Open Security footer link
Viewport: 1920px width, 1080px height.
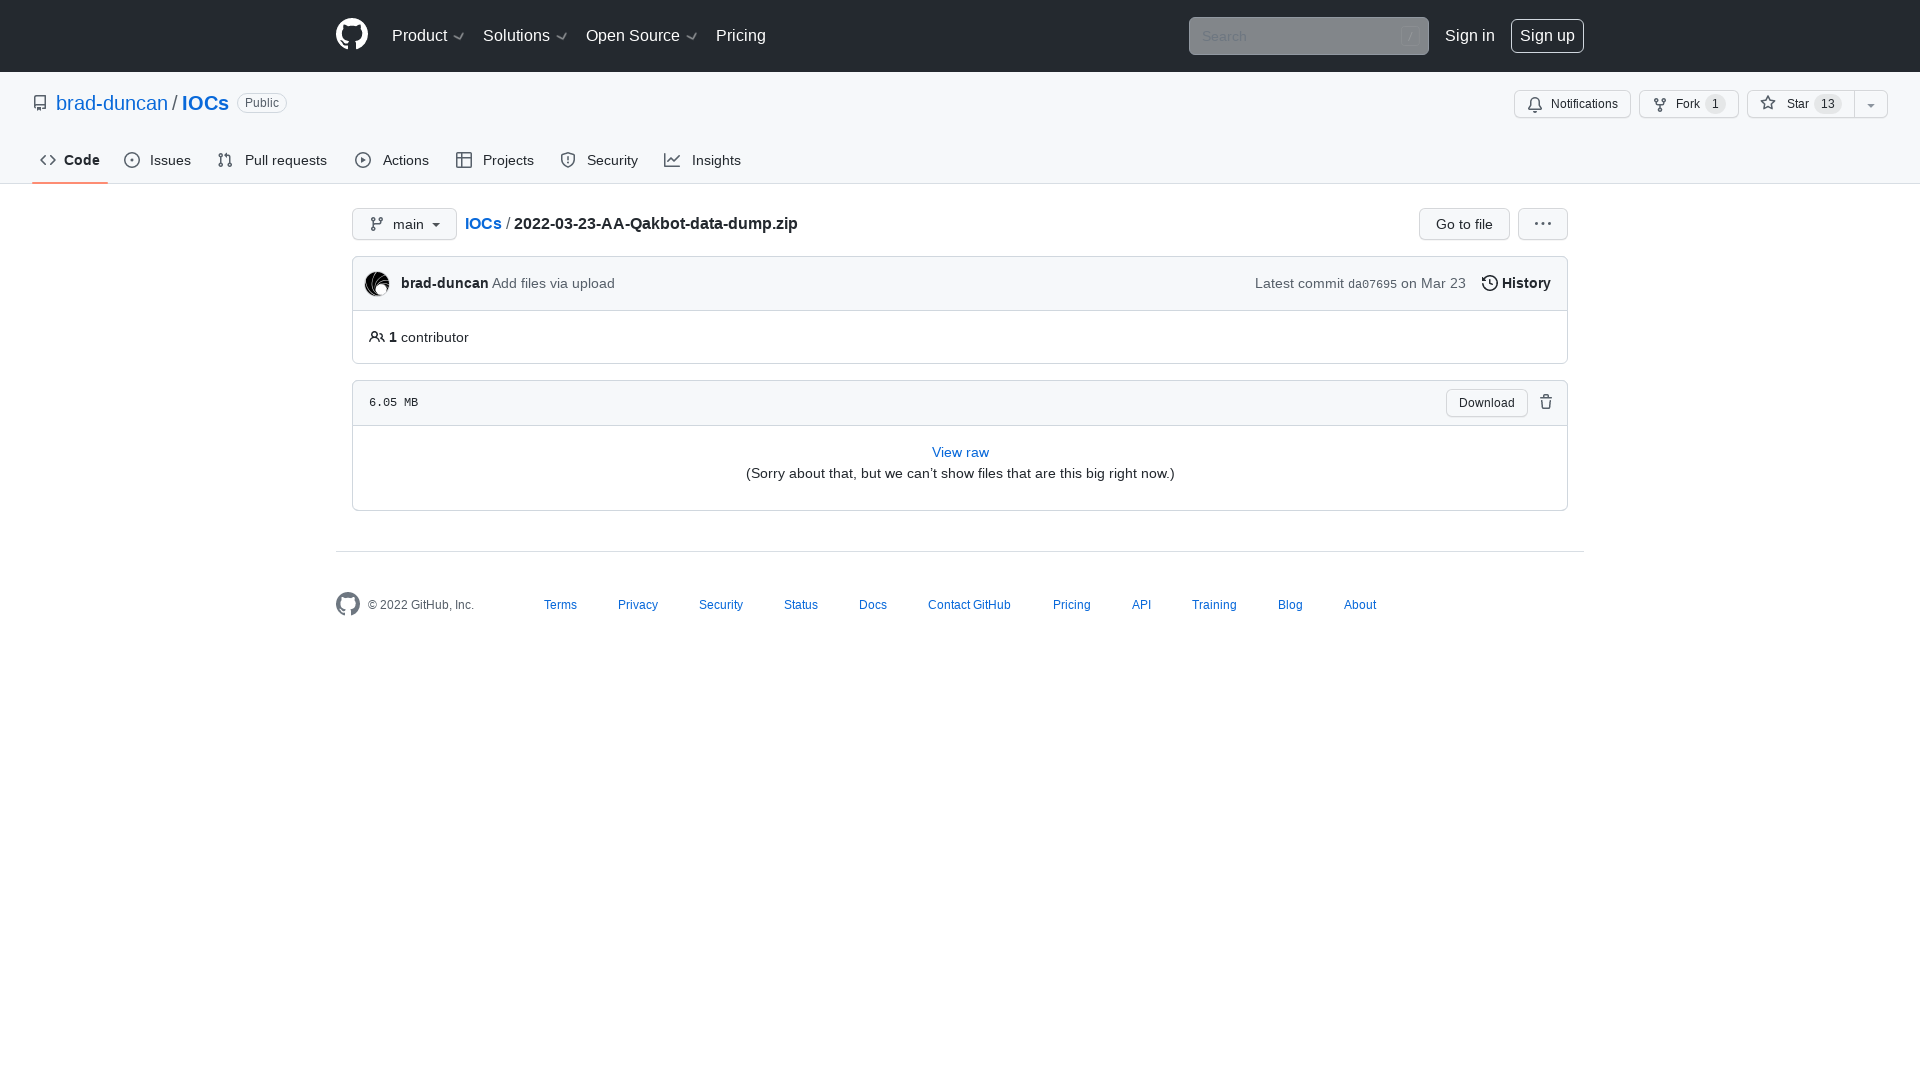[x=721, y=605]
